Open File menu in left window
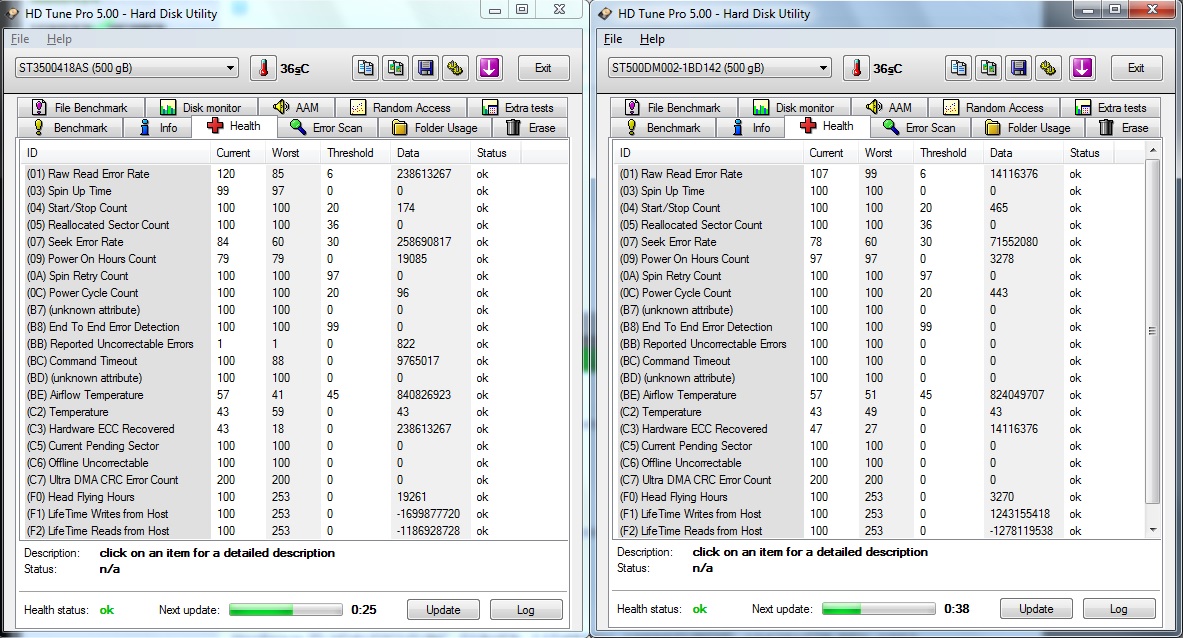The image size is (1183, 638). (20, 39)
